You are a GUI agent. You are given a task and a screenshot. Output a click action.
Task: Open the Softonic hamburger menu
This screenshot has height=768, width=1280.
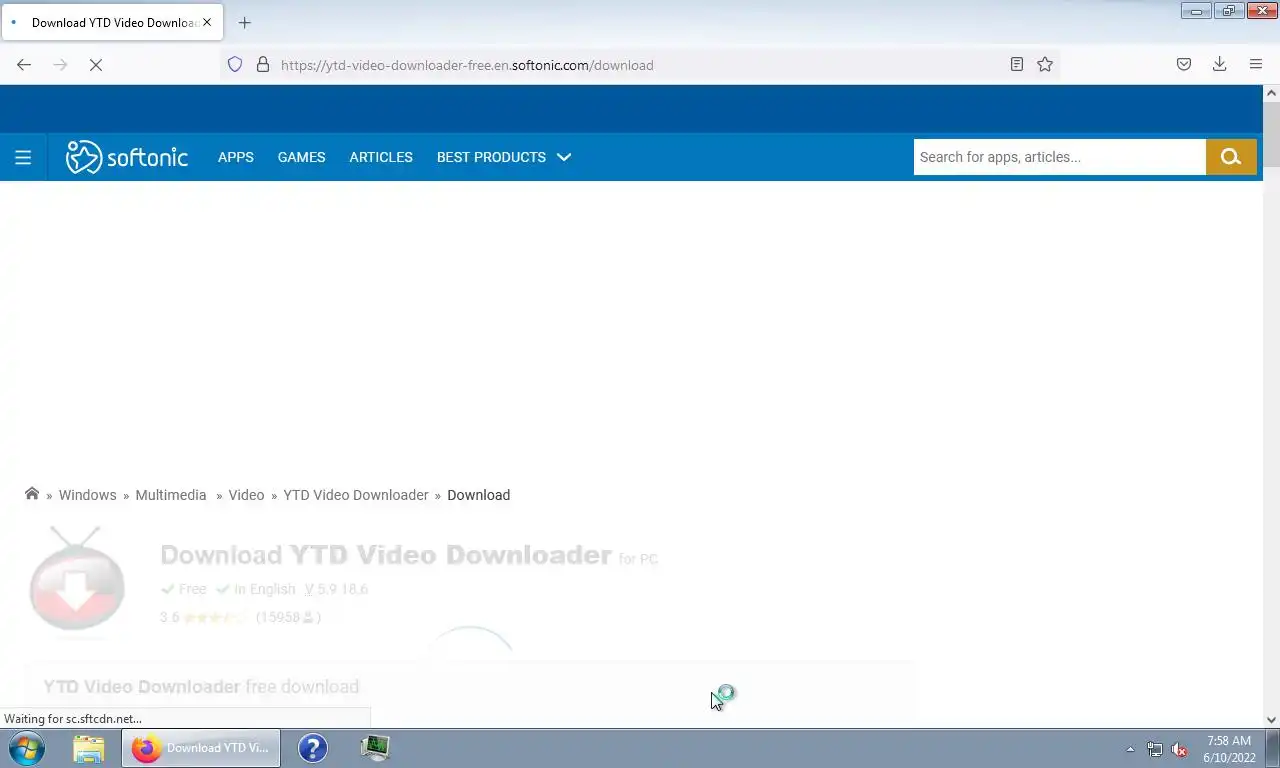23,157
